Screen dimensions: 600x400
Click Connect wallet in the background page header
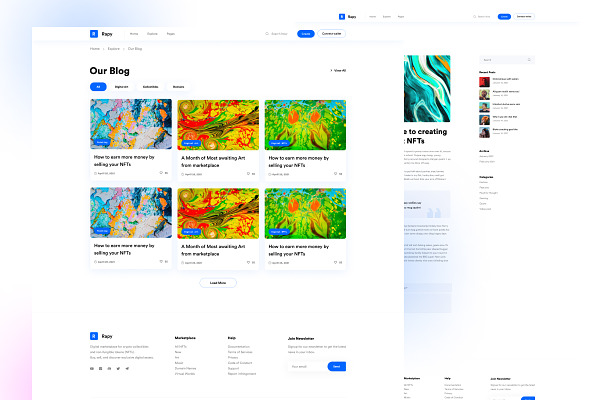click(524, 16)
